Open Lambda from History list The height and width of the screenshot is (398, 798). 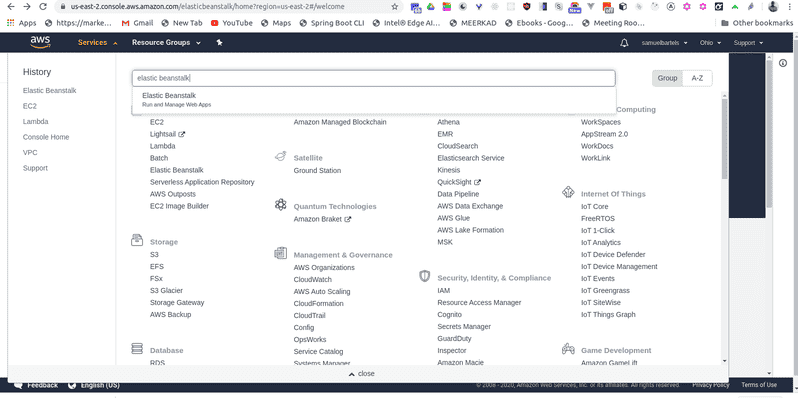click(36, 122)
